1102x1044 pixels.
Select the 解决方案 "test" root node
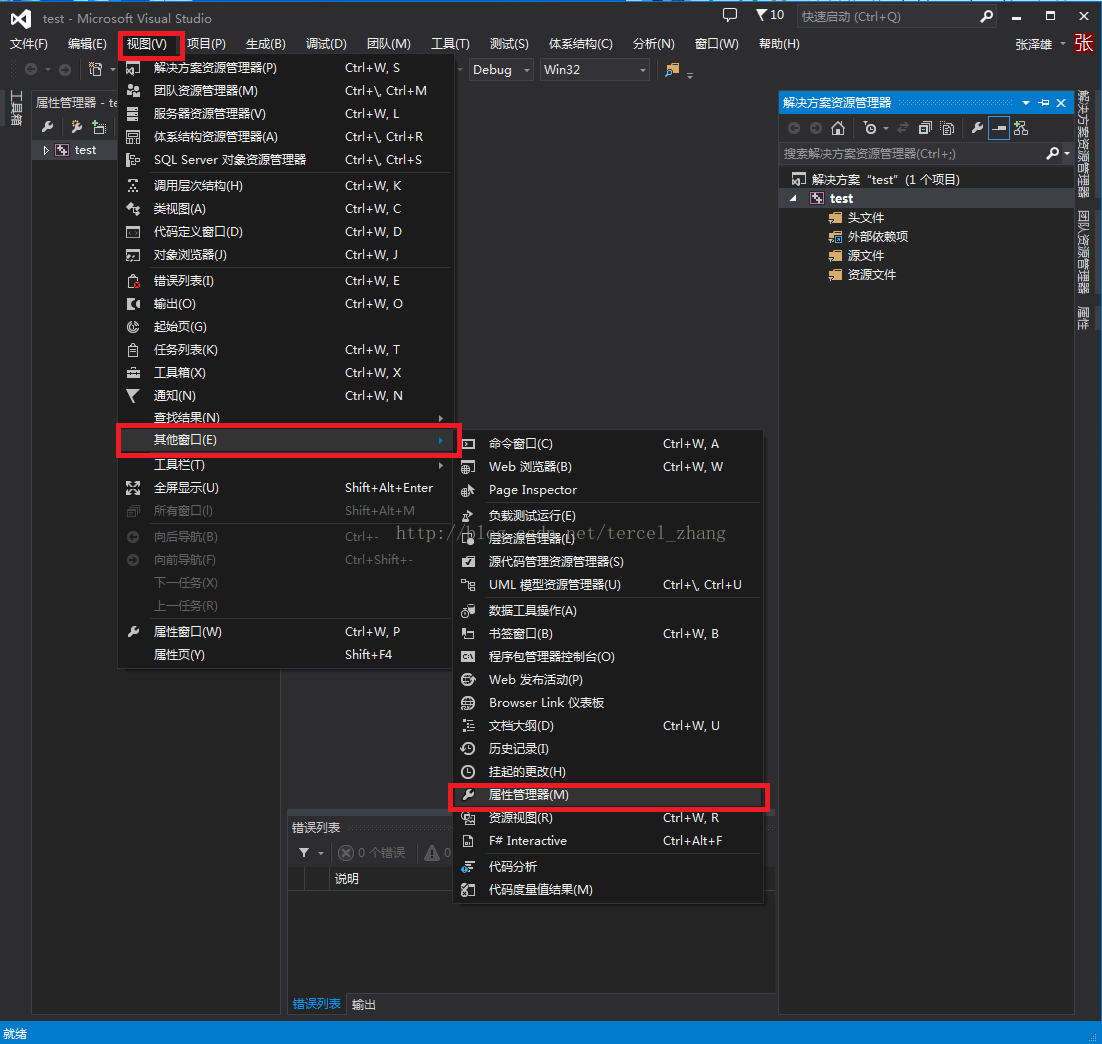[885, 179]
